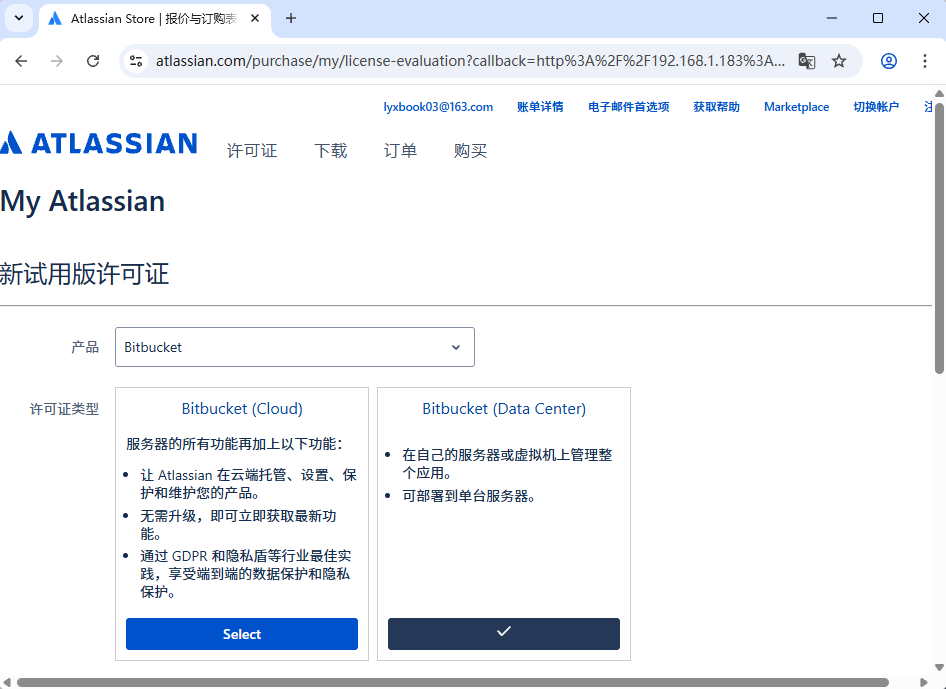Bookmark this page with the star icon
Screen dimensions: 946x689
click(839, 61)
